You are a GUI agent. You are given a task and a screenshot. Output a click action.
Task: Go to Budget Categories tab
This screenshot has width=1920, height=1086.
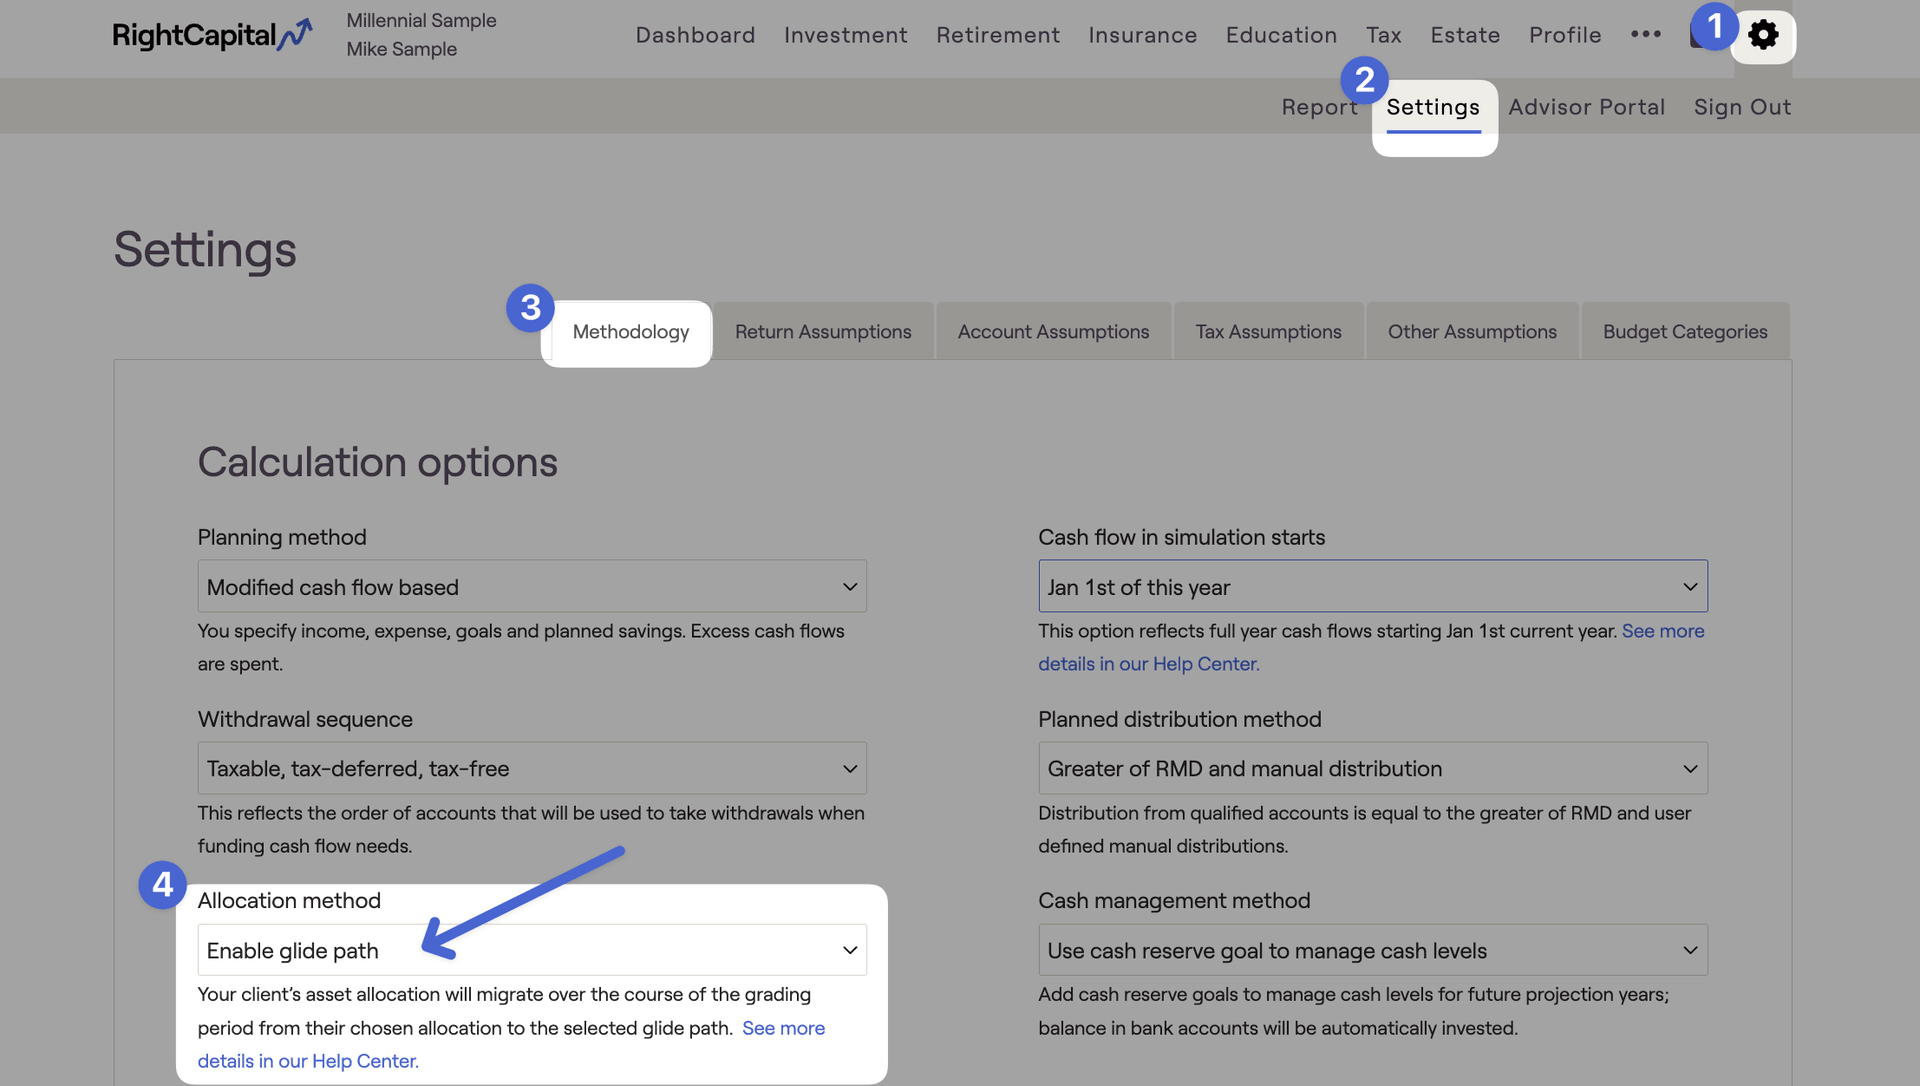point(1684,332)
